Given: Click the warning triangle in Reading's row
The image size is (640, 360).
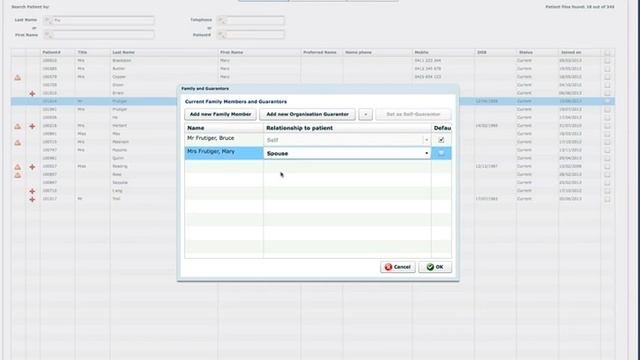Looking at the screenshot, I should [x=18, y=167].
